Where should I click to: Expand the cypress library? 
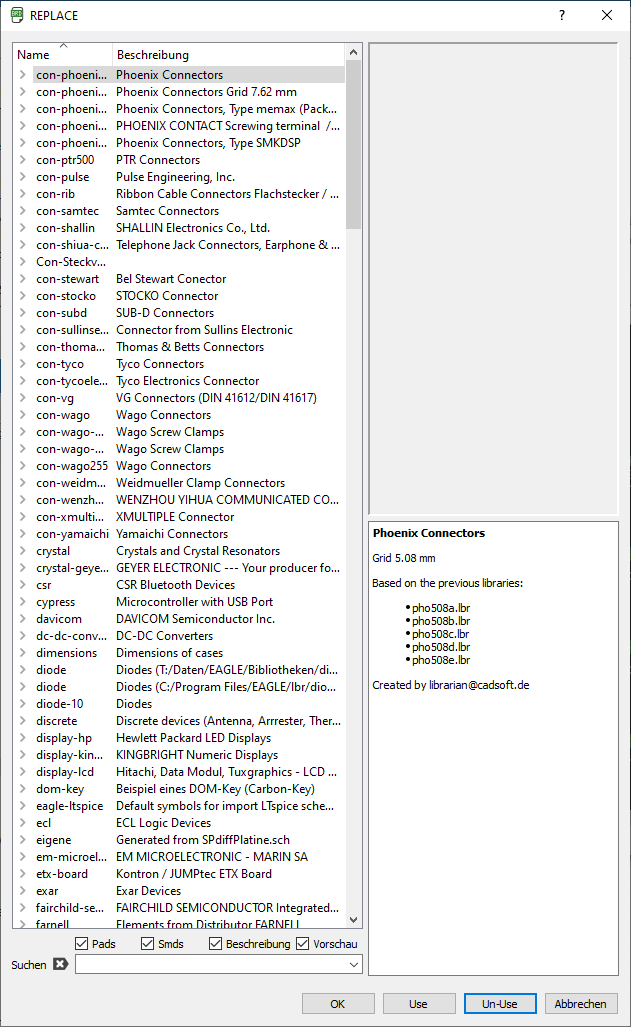(22, 602)
